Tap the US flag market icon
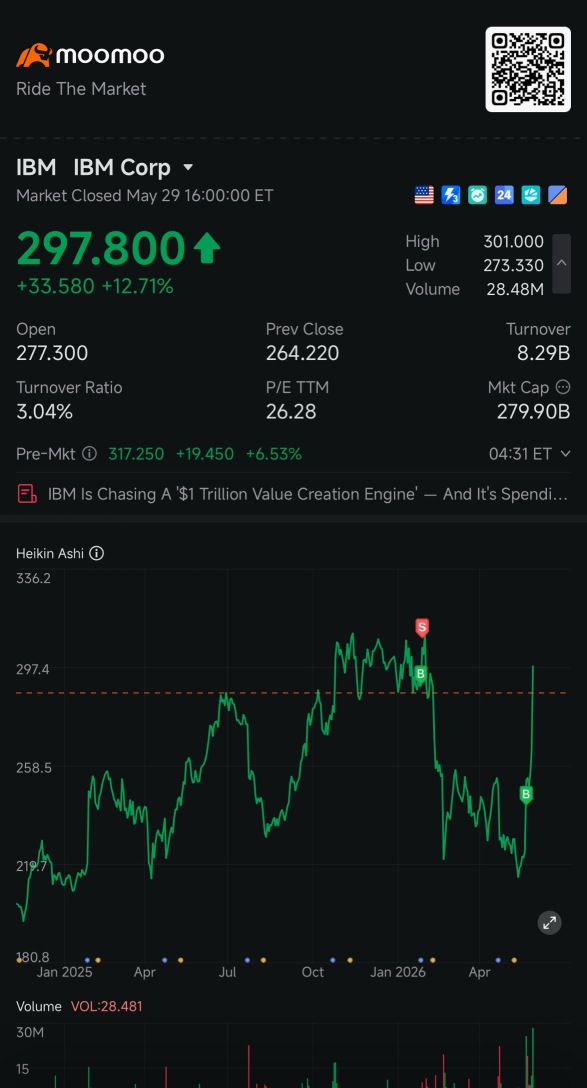This screenshot has width=587, height=1088. coord(424,196)
